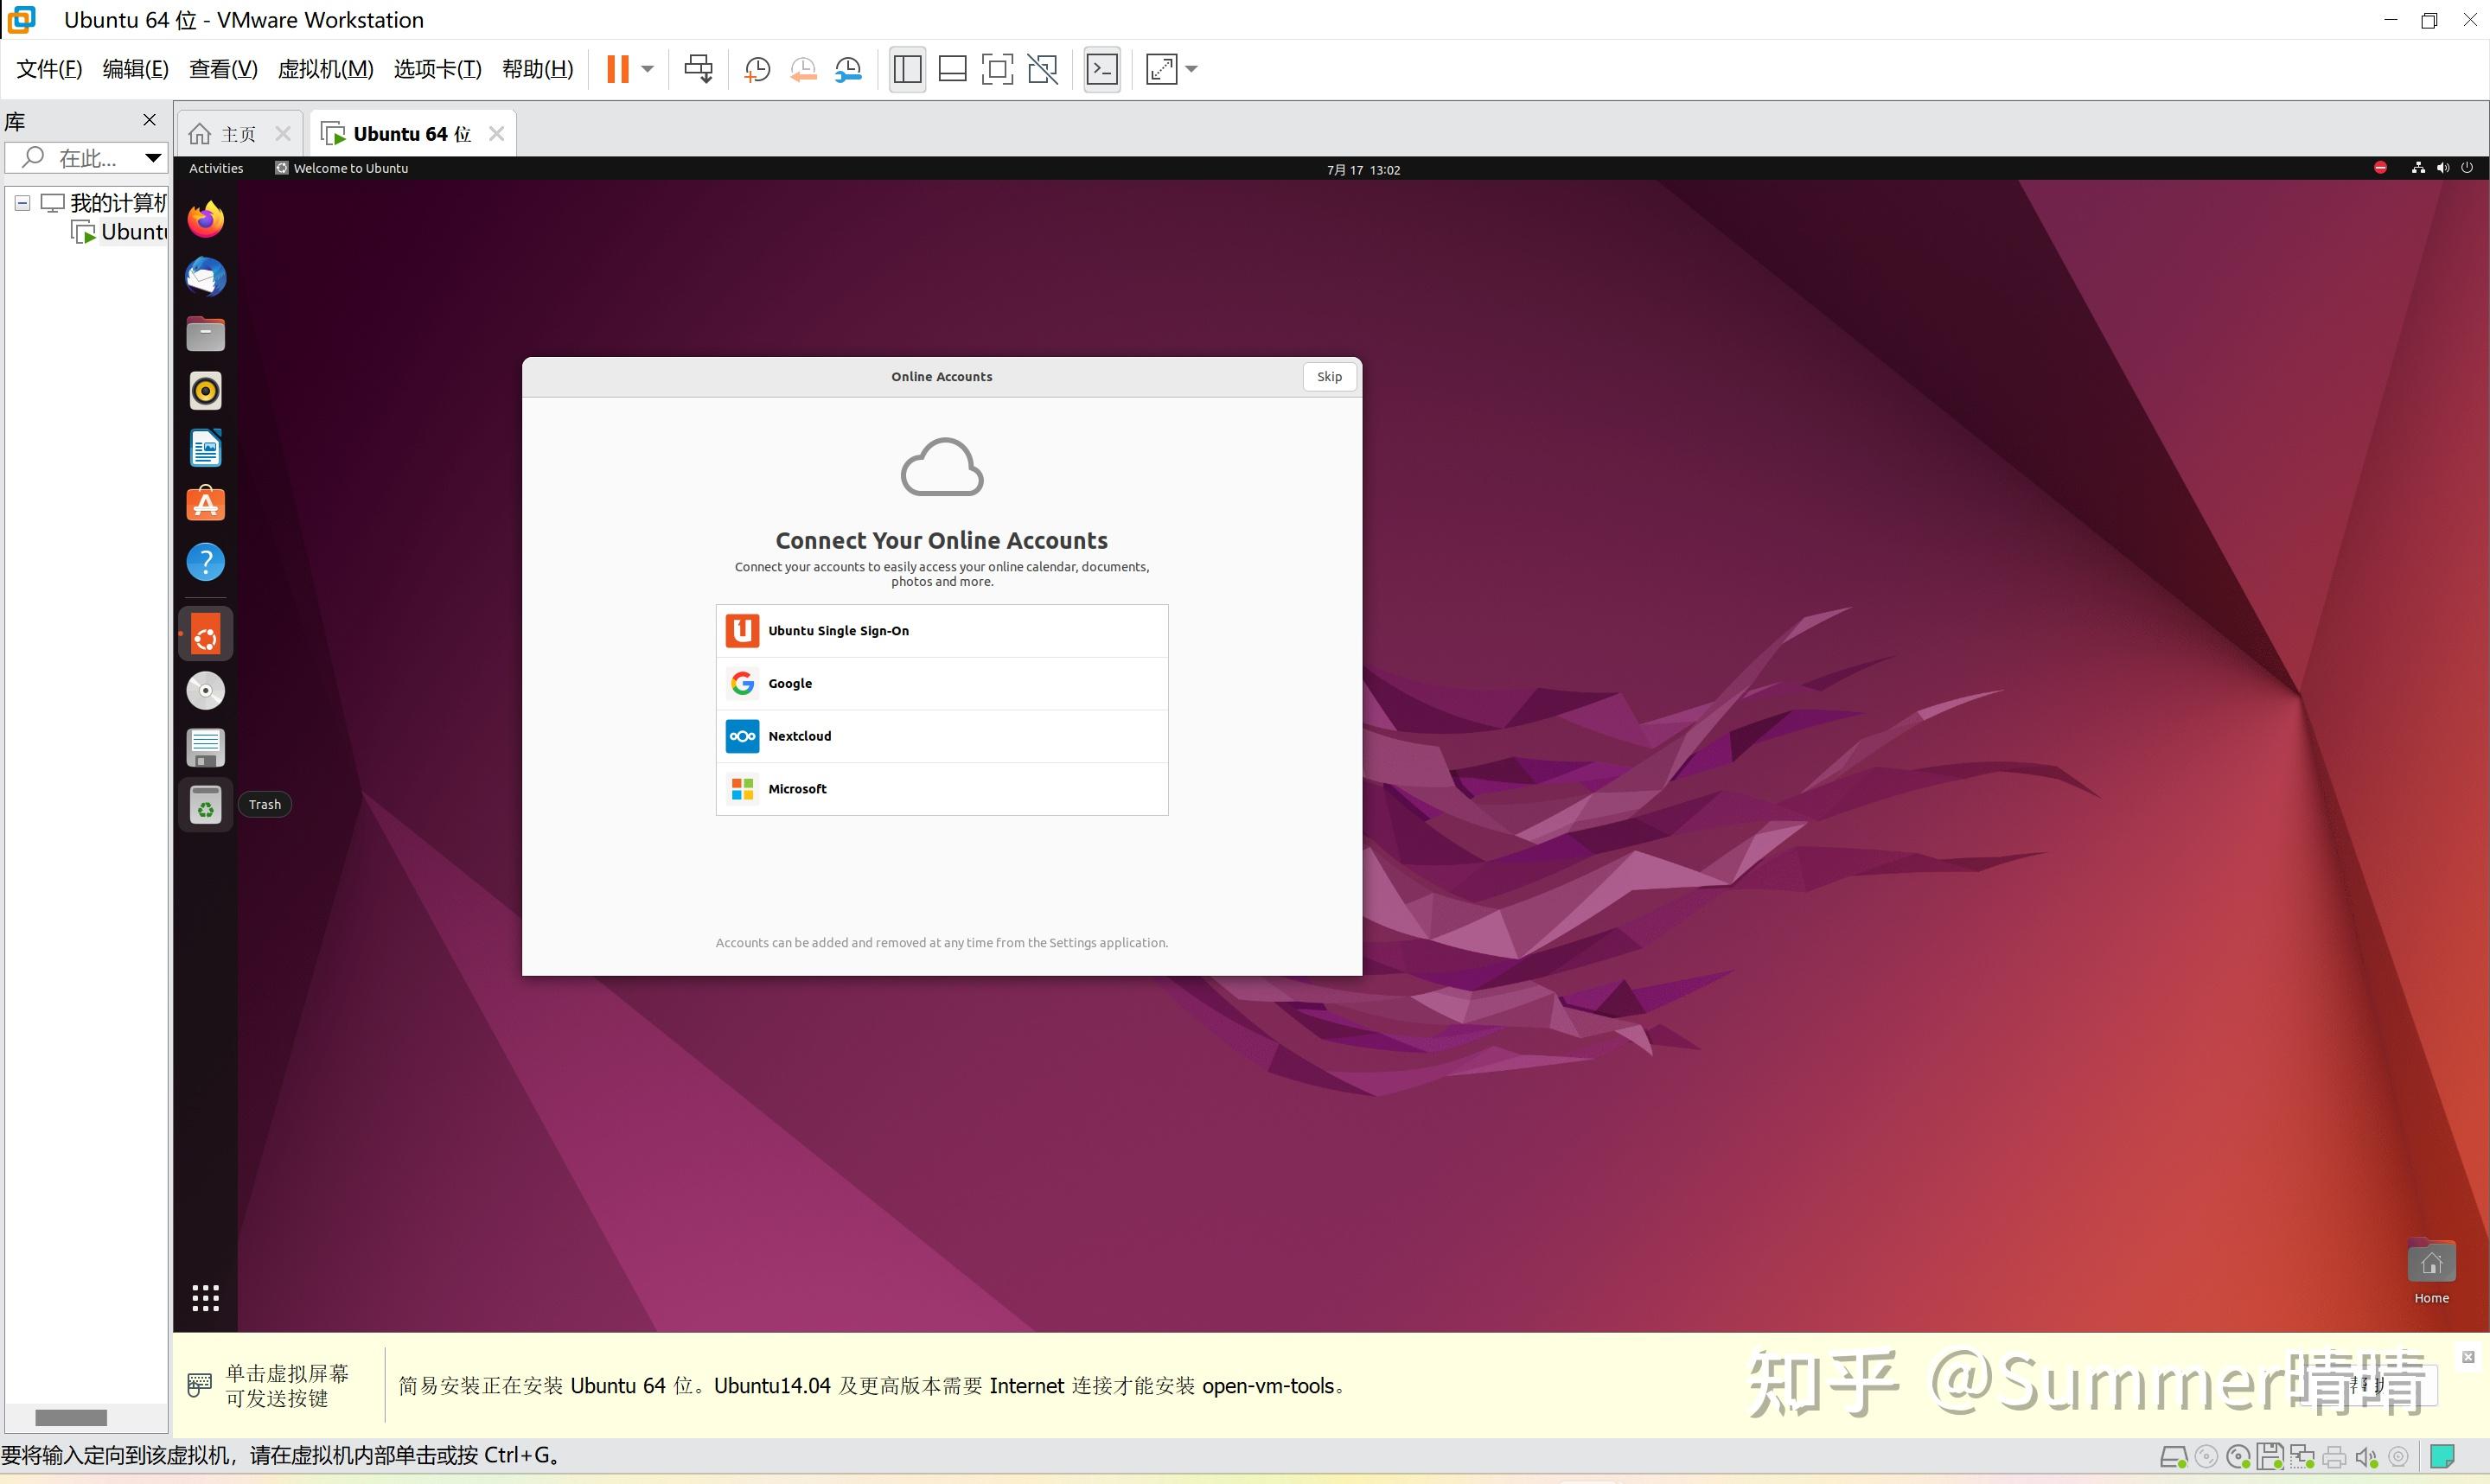The height and width of the screenshot is (1484, 2490).
Task: Enter full screen mode
Action: 997,68
